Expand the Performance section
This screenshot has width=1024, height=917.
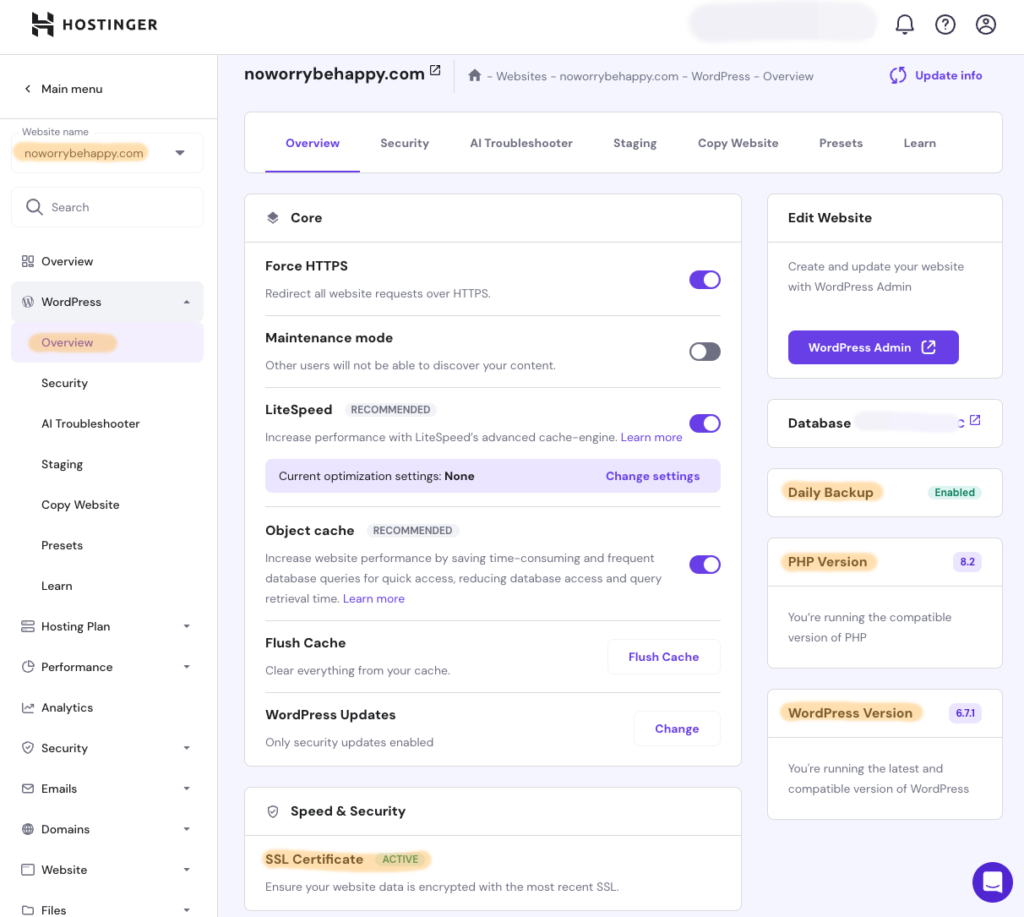(187, 667)
